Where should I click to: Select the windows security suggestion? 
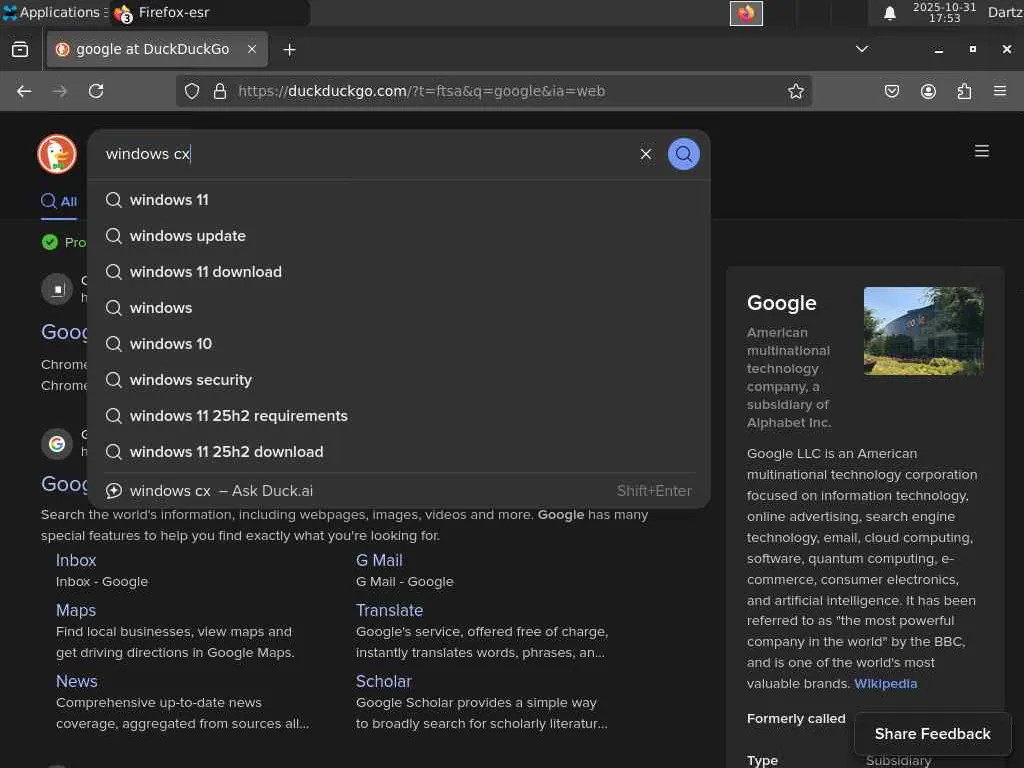[x=399, y=380]
